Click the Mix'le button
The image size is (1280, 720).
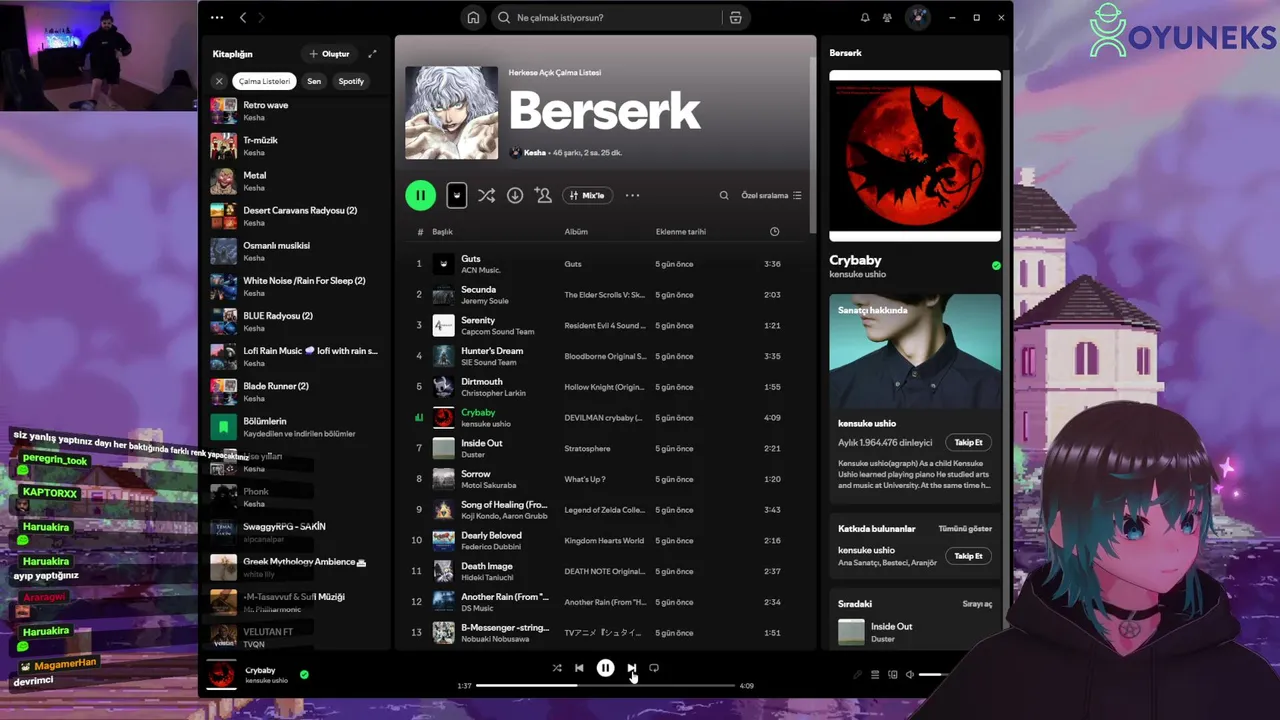coord(588,195)
